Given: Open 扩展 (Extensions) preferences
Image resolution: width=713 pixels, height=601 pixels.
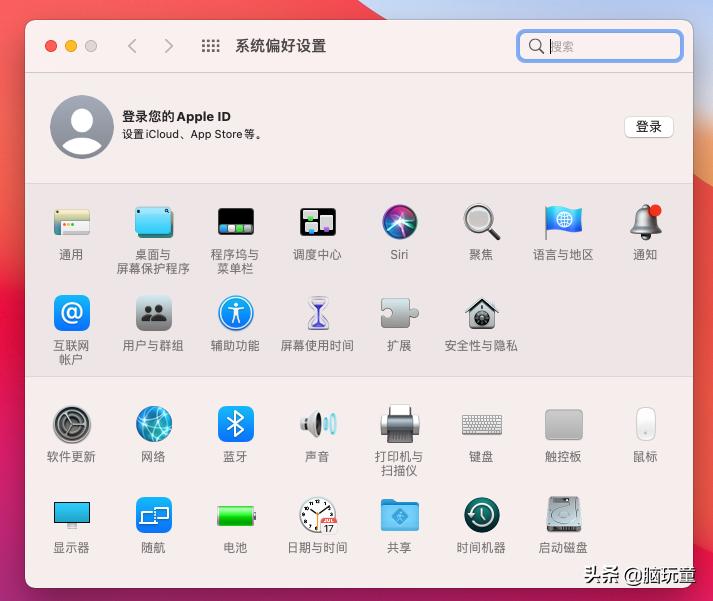Looking at the screenshot, I should pyautogui.click(x=399, y=313).
